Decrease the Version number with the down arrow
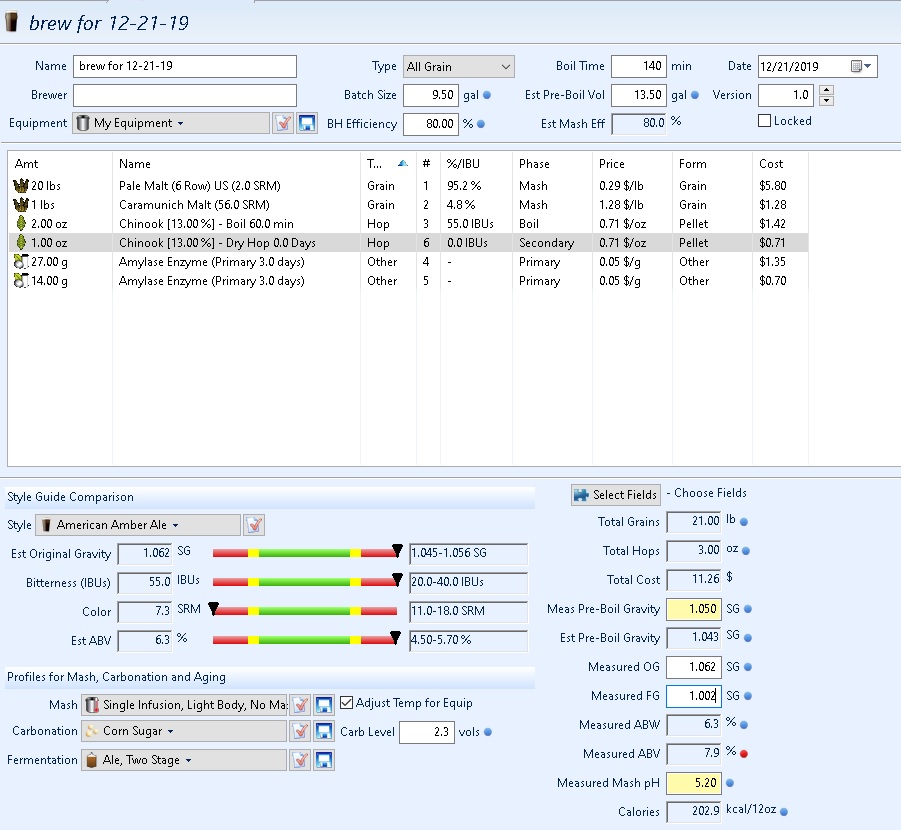 (826, 101)
